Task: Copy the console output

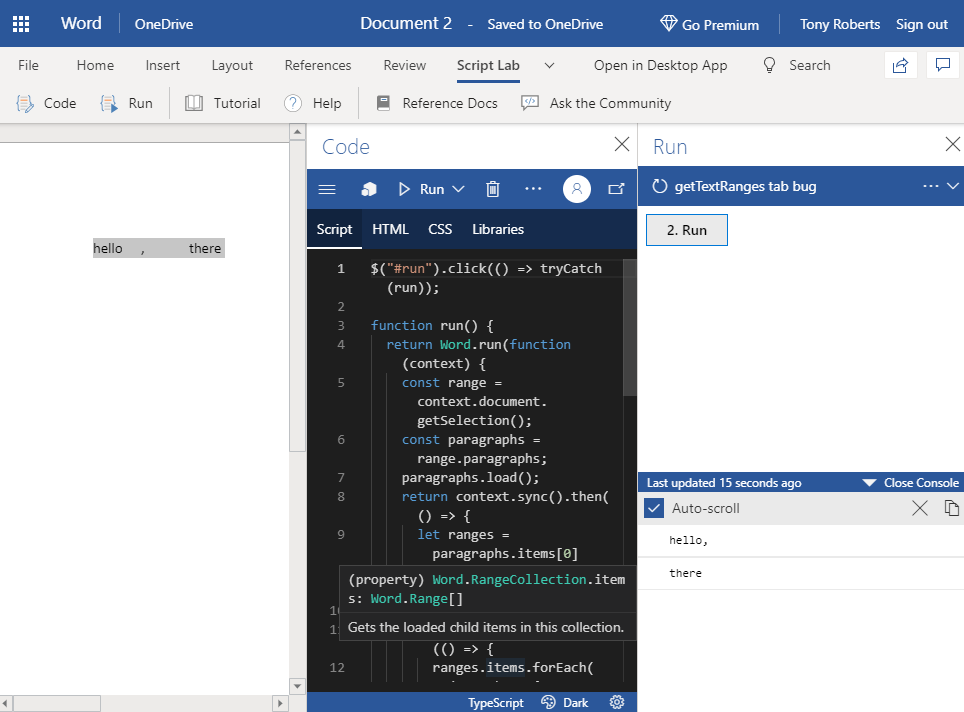Action: pos(950,508)
